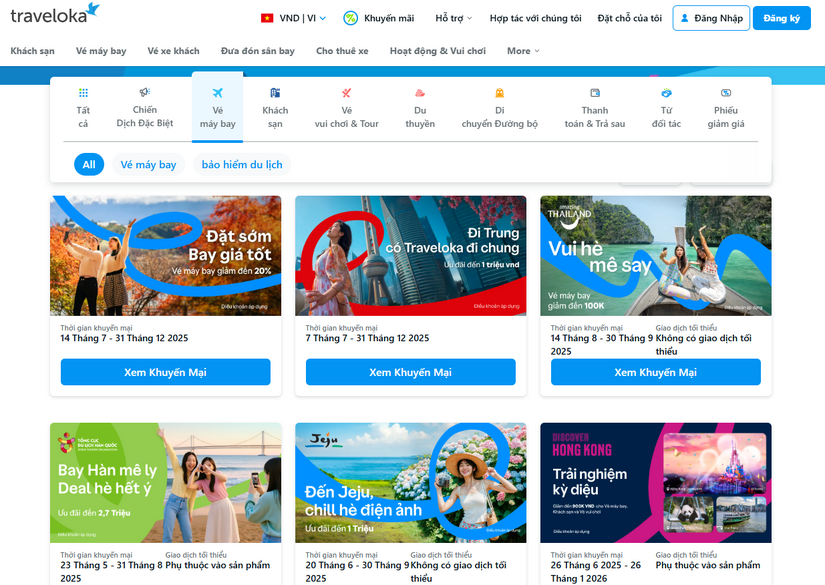Open Hoạt động & Vui chơi navigation item
This screenshot has width=825, height=585.
438,51
